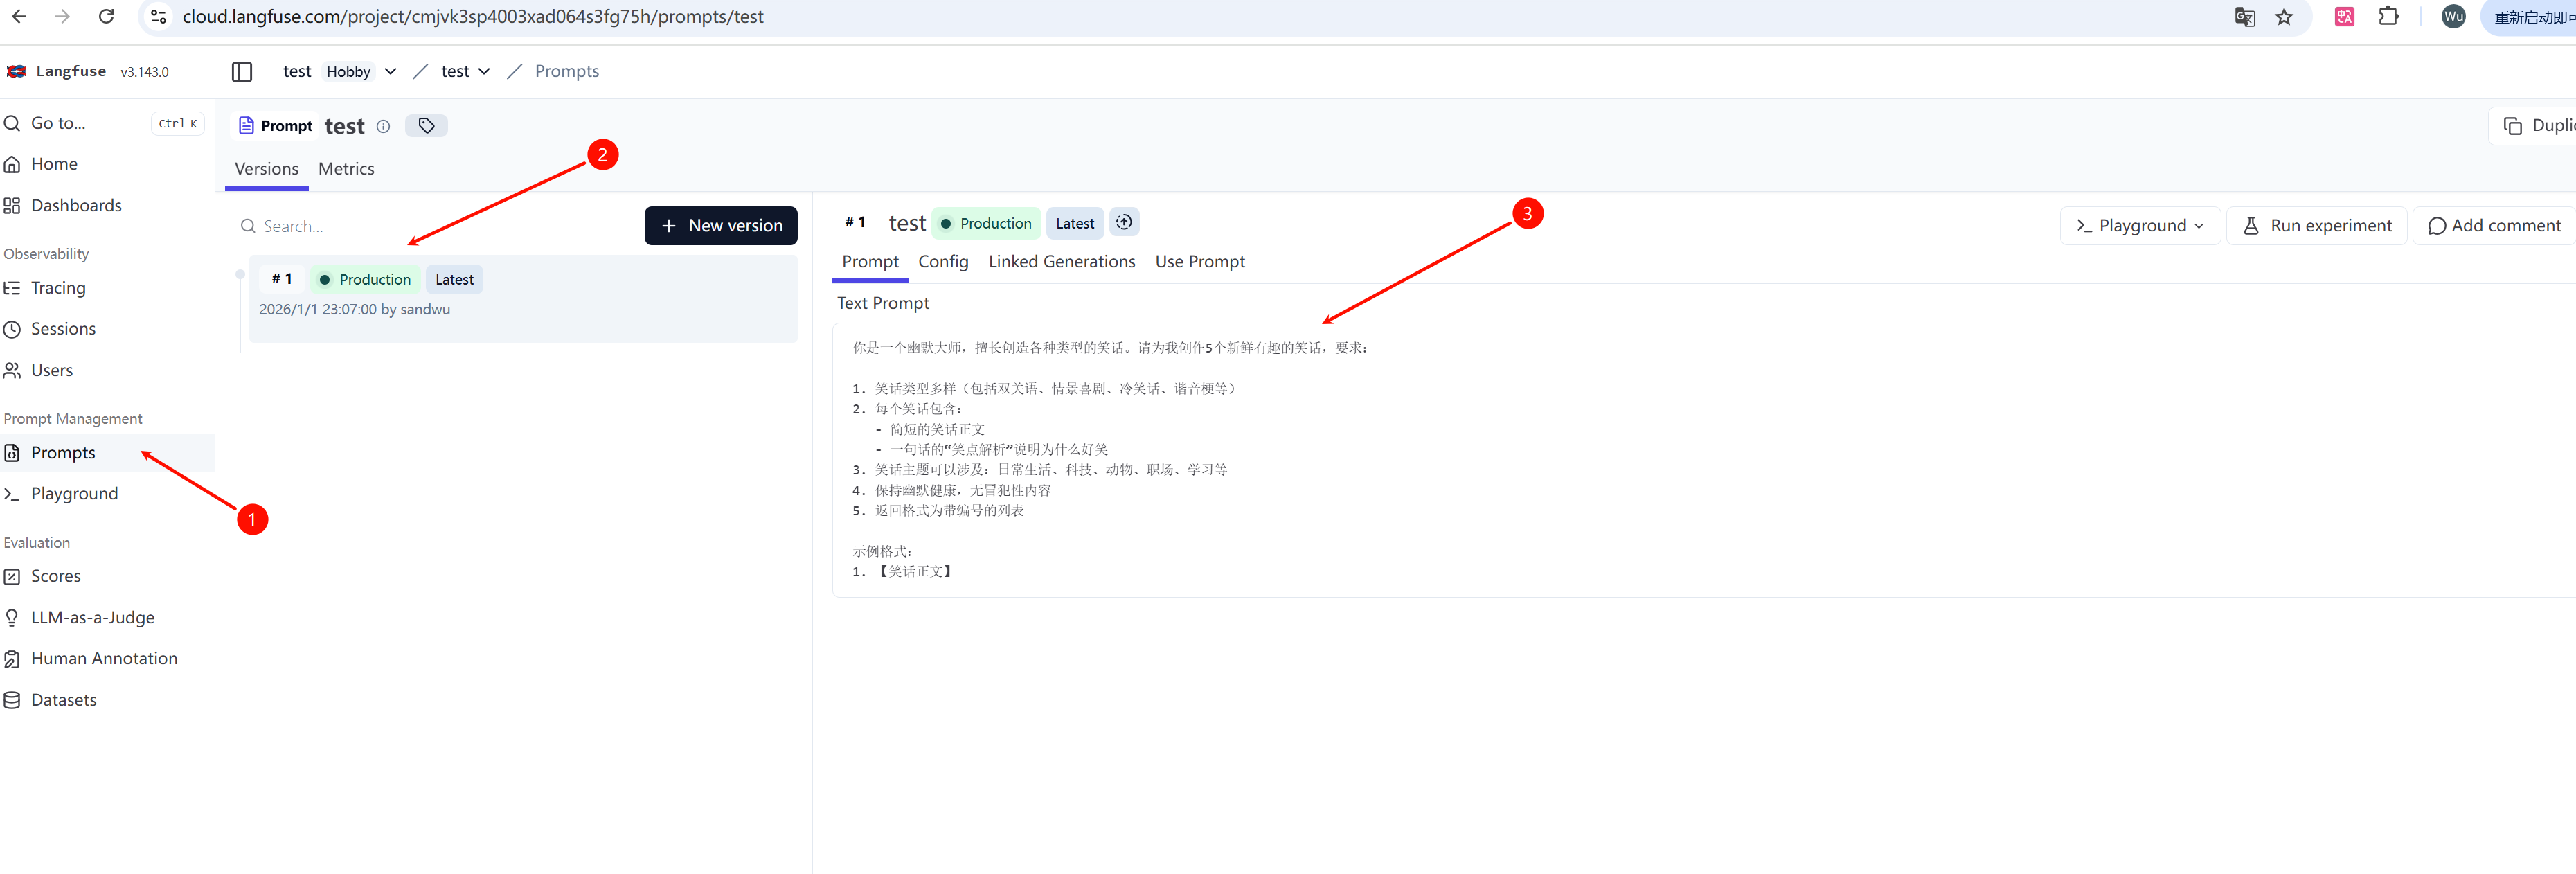
Task: Open LLM-as-a-Judge evaluation page
Action: (92, 617)
